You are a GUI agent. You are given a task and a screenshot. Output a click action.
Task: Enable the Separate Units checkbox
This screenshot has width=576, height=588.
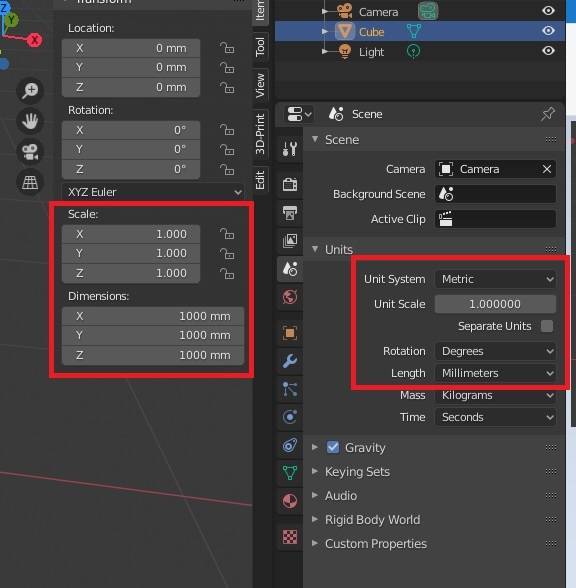click(547, 326)
